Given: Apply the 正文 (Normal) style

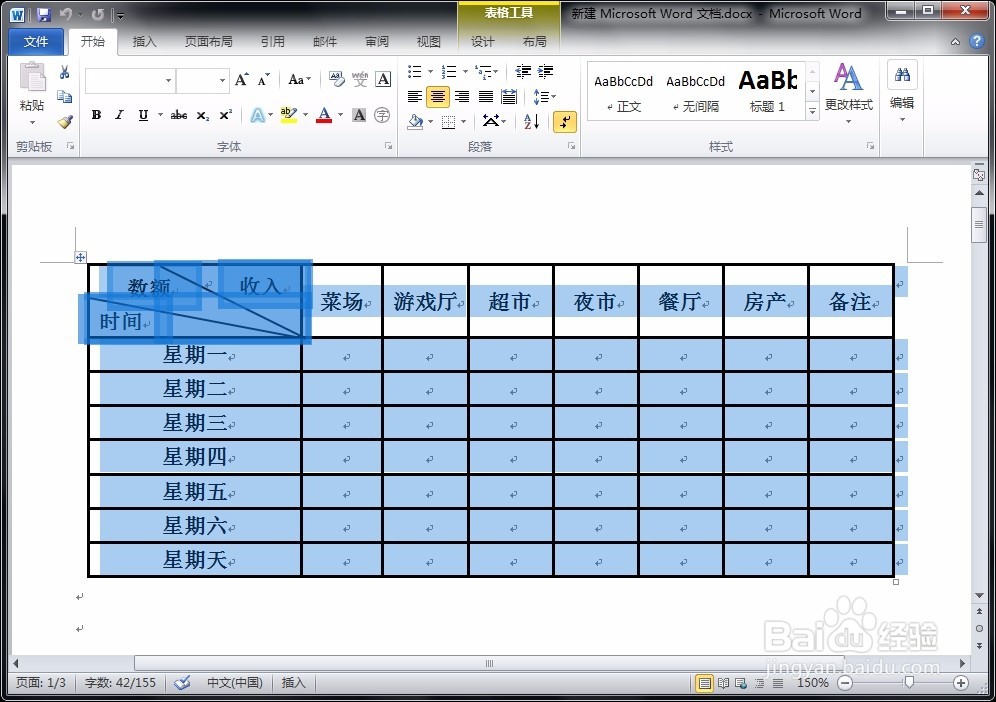Looking at the screenshot, I should click(623, 92).
